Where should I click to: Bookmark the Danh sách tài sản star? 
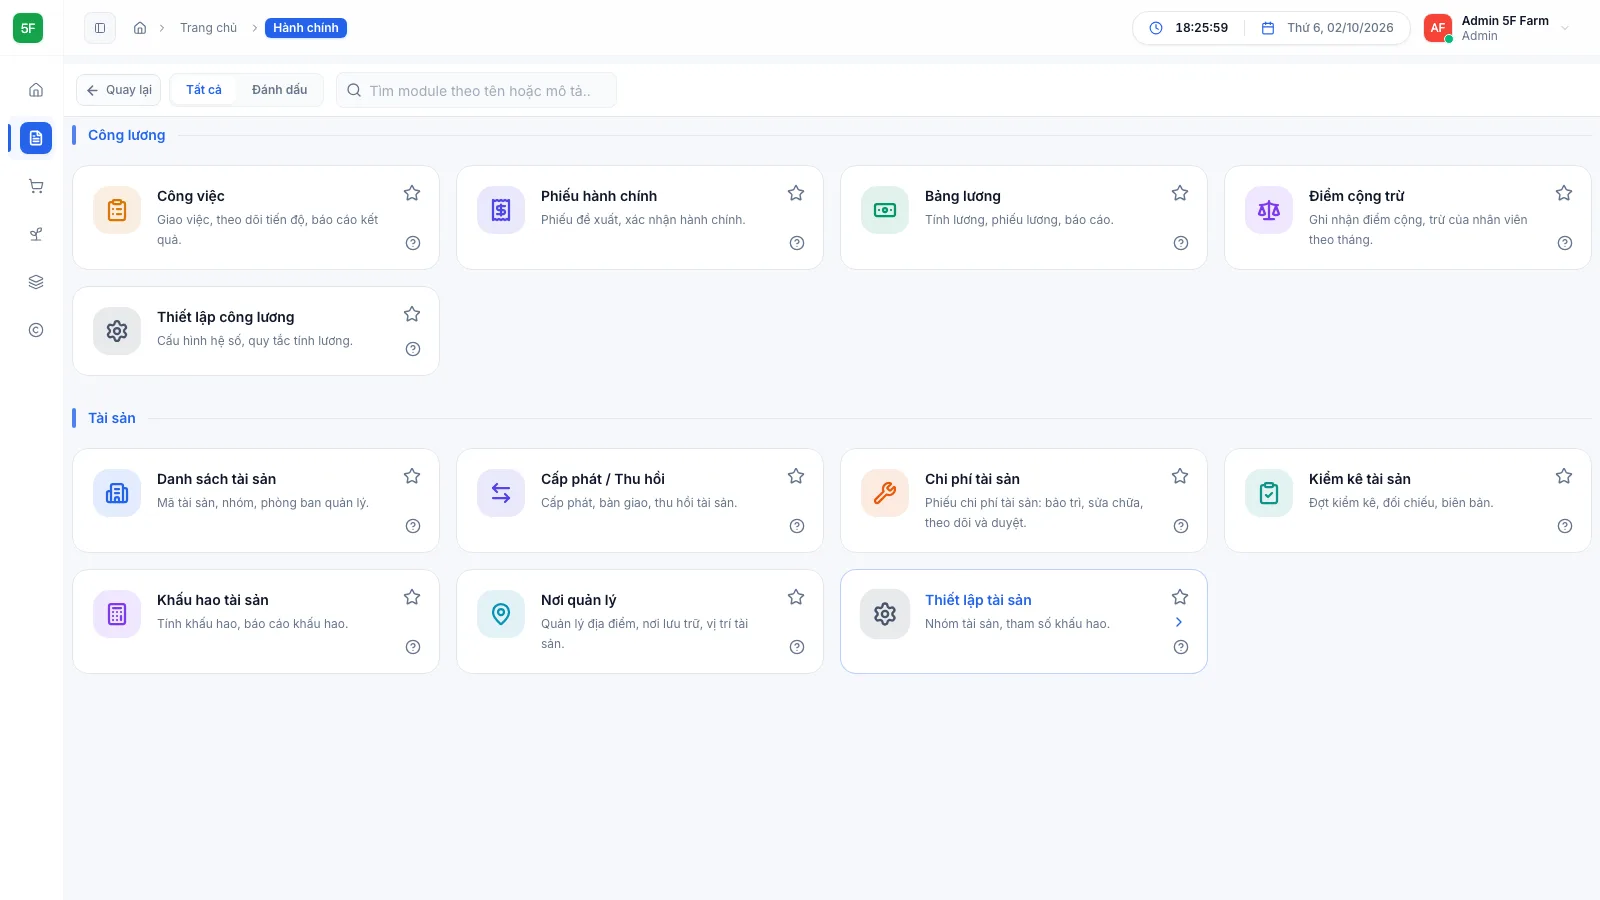pyautogui.click(x=412, y=476)
